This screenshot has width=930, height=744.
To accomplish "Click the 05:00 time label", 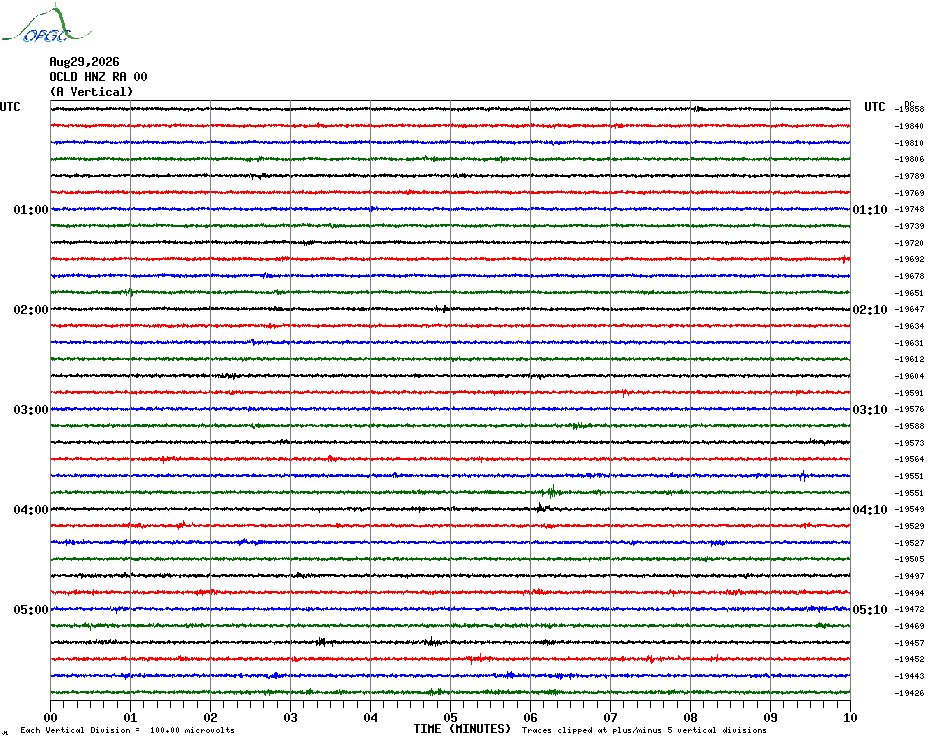I will point(31,609).
